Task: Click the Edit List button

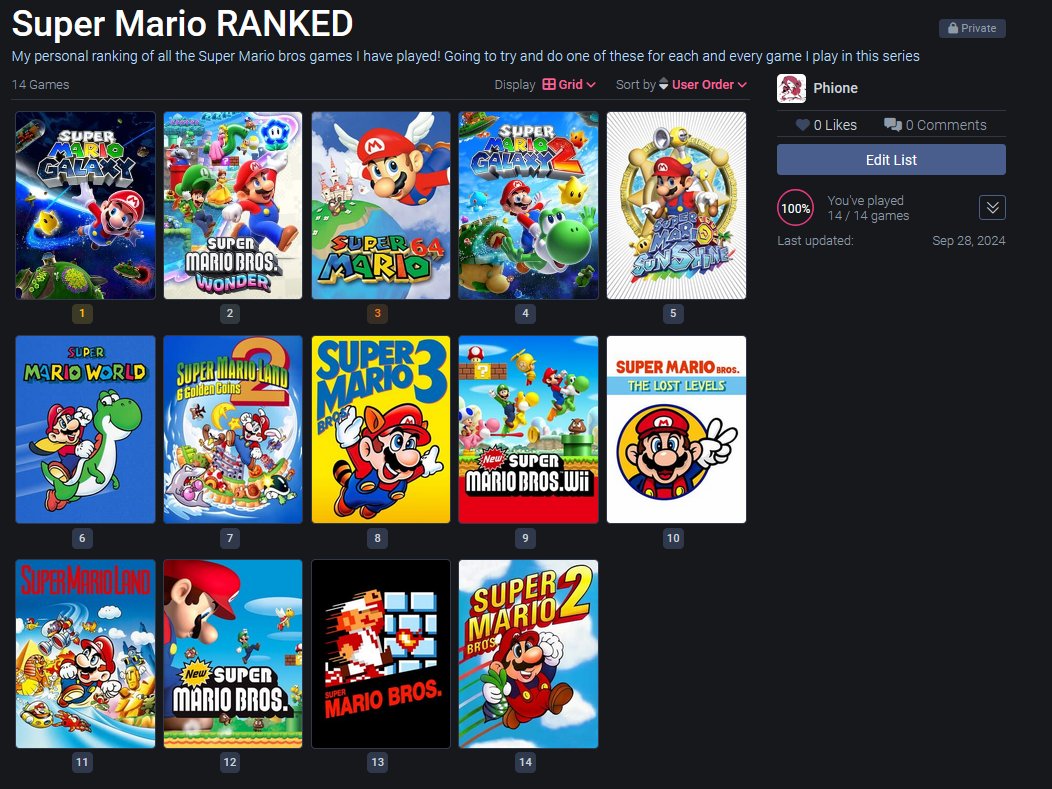Action: click(x=891, y=160)
